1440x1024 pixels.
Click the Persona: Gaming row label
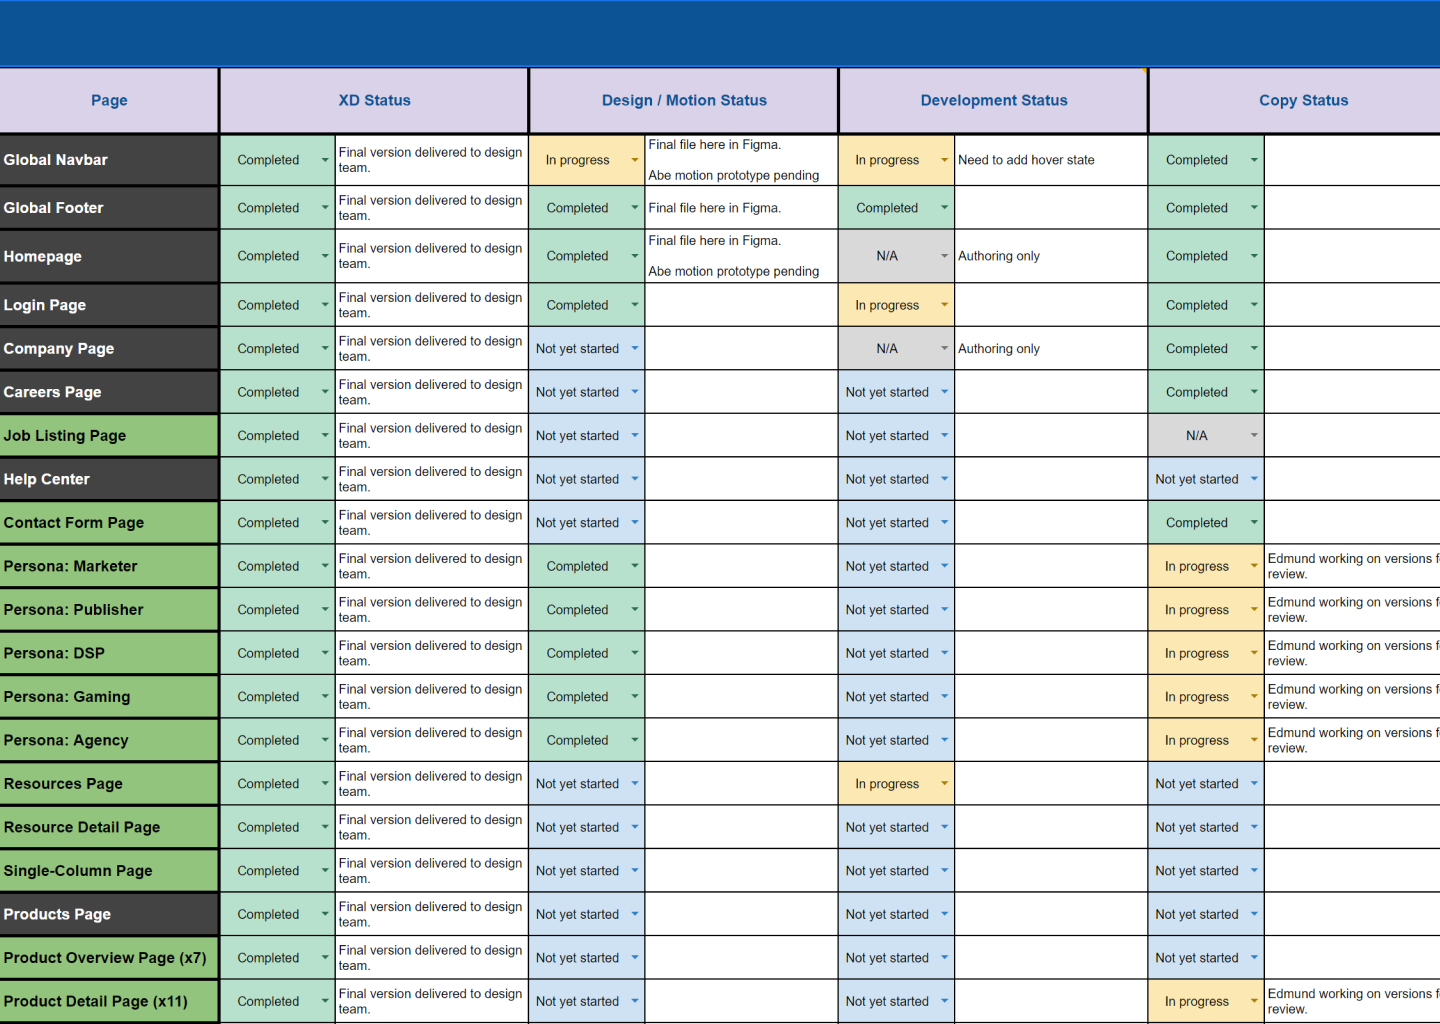coord(109,697)
